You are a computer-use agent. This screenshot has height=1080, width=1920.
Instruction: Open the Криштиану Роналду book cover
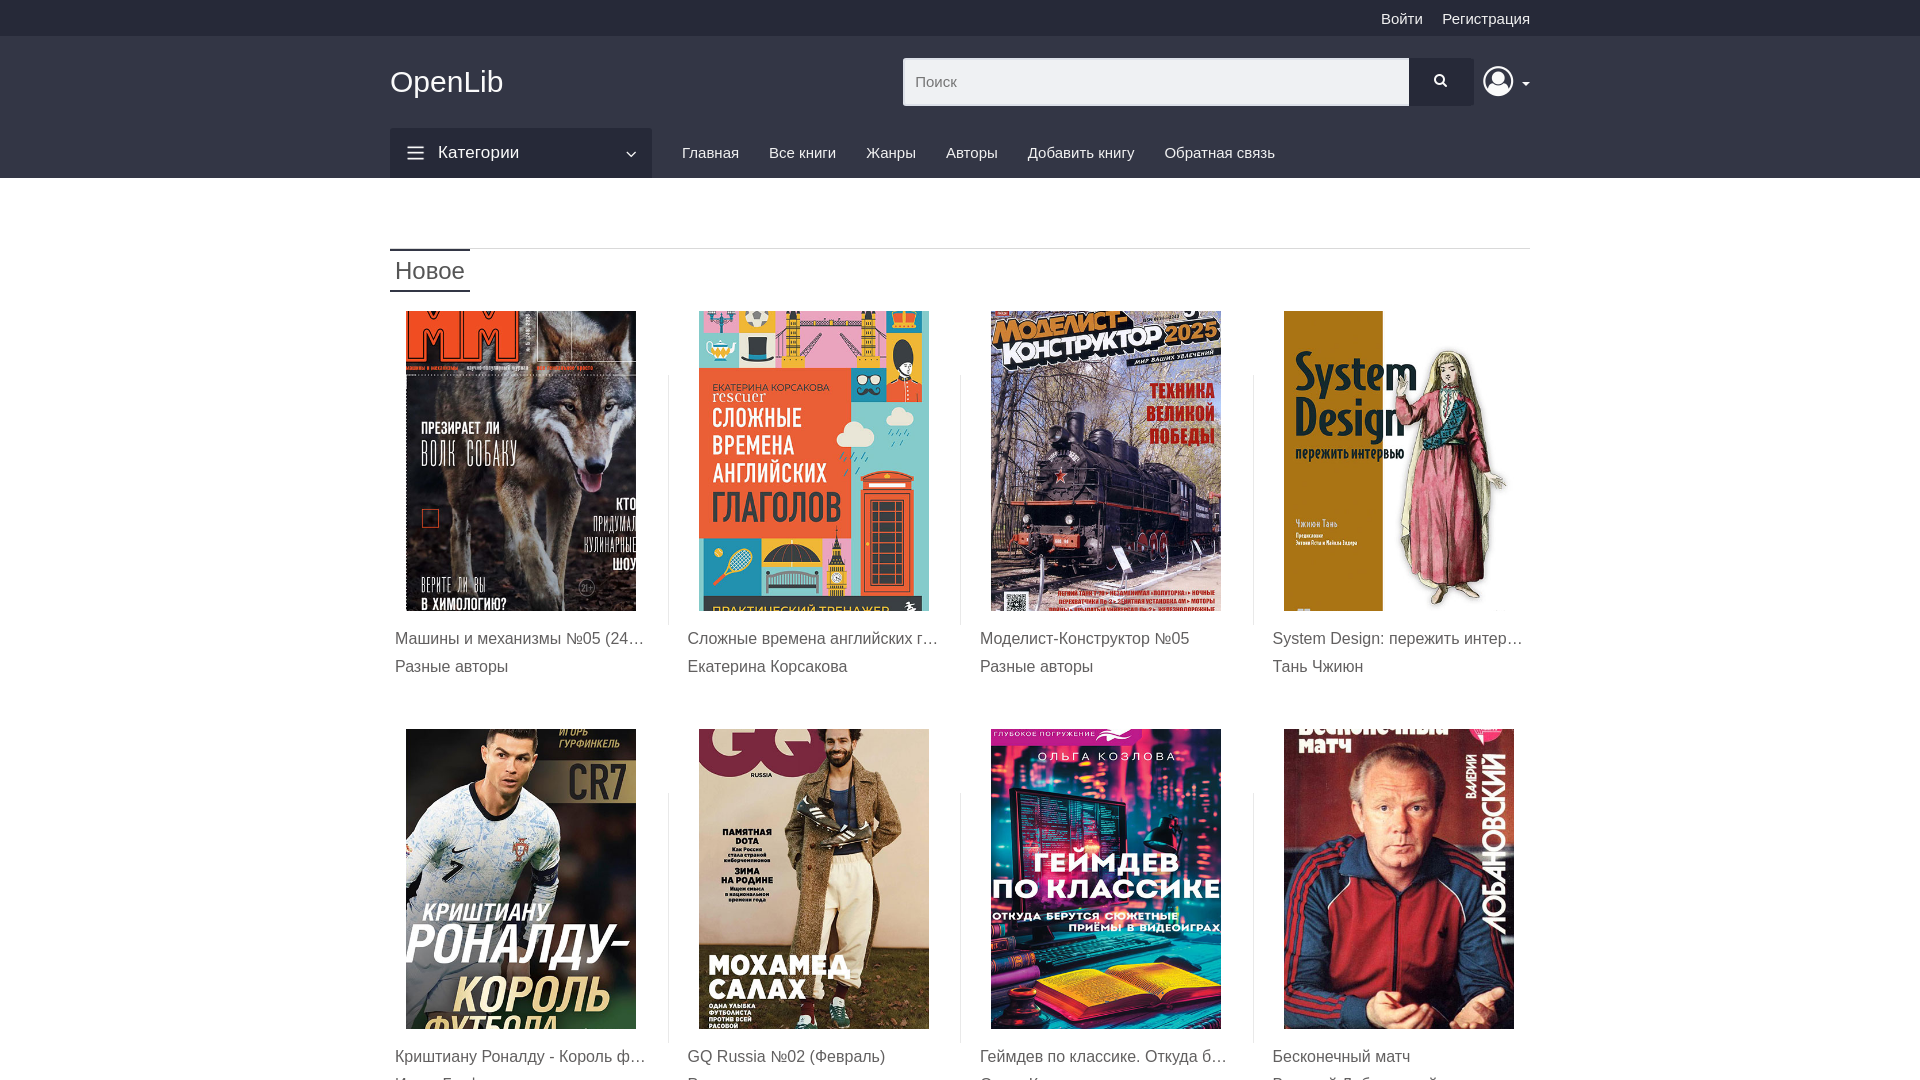(521, 879)
